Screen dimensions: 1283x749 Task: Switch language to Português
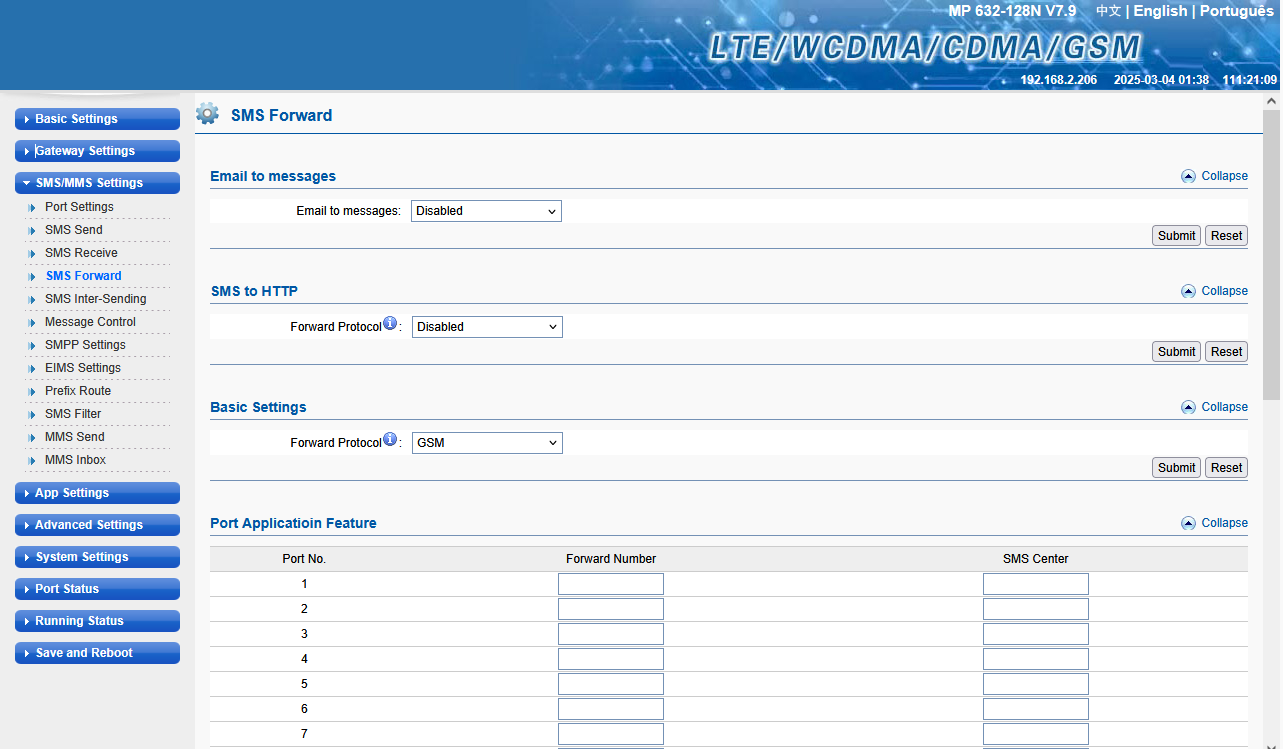(x=1236, y=11)
